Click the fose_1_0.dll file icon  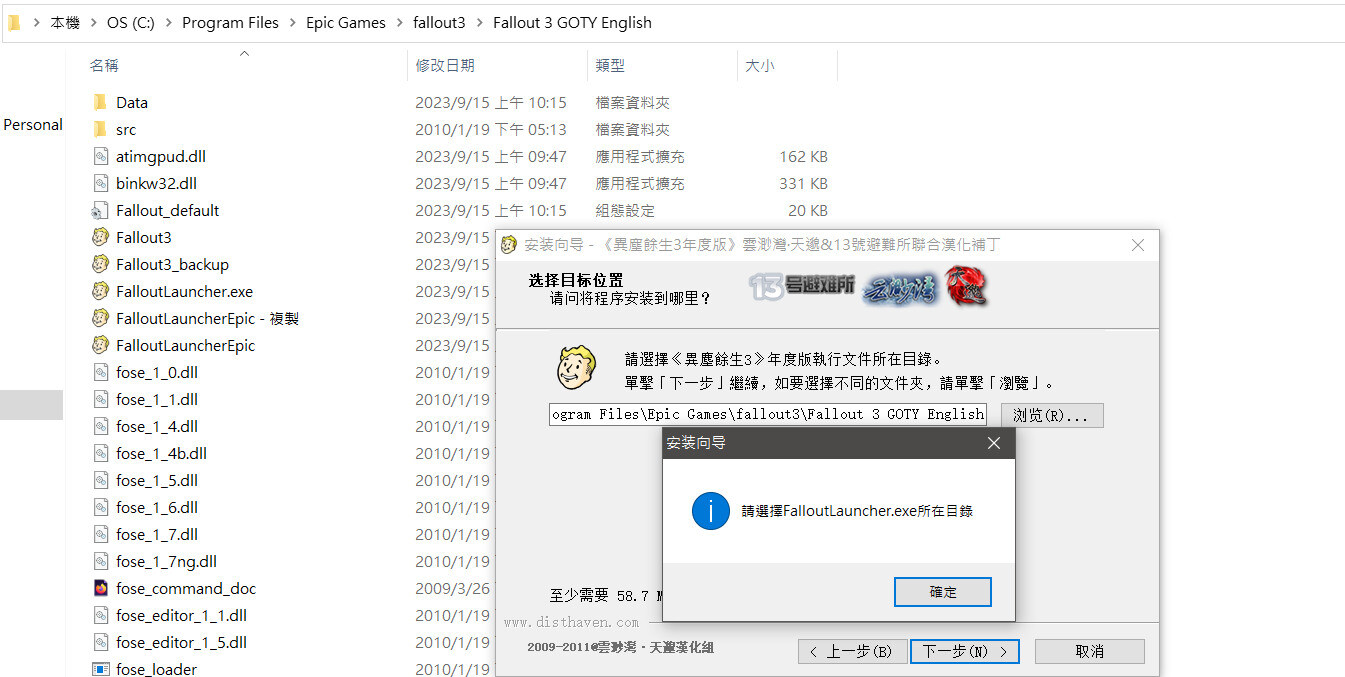(100, 372)
